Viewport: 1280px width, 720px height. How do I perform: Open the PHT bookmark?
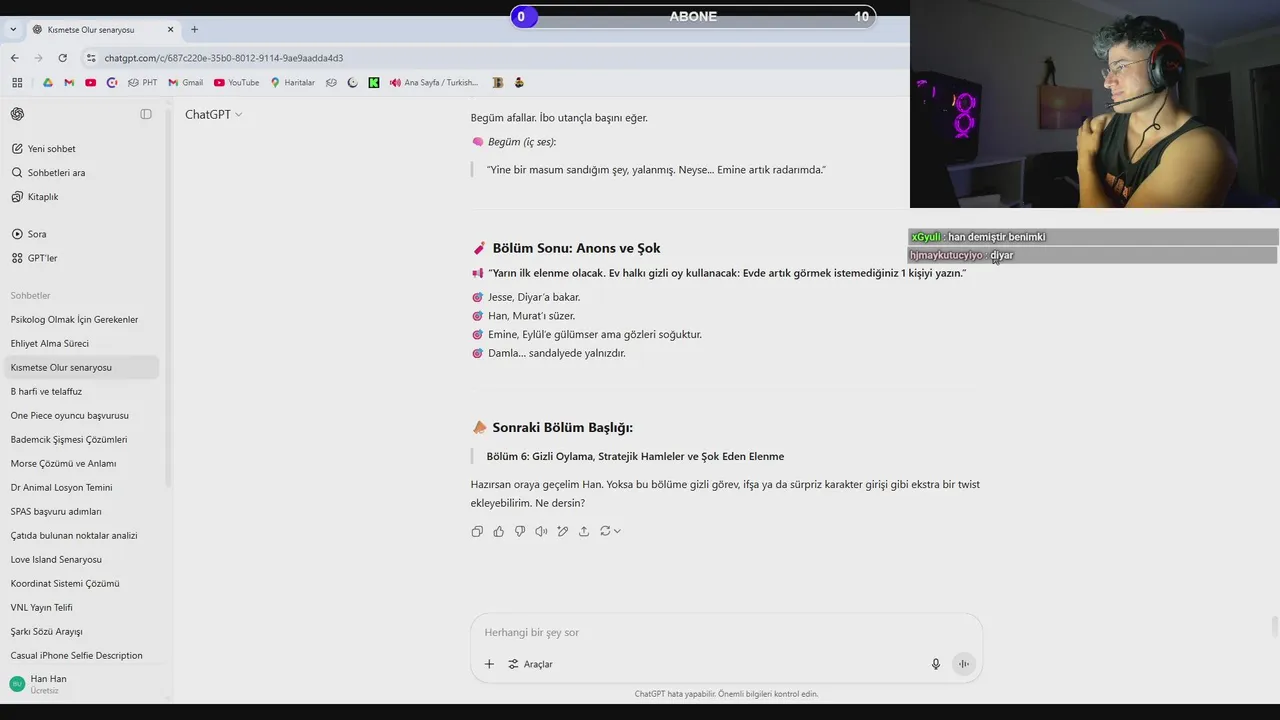coord(142,83)
